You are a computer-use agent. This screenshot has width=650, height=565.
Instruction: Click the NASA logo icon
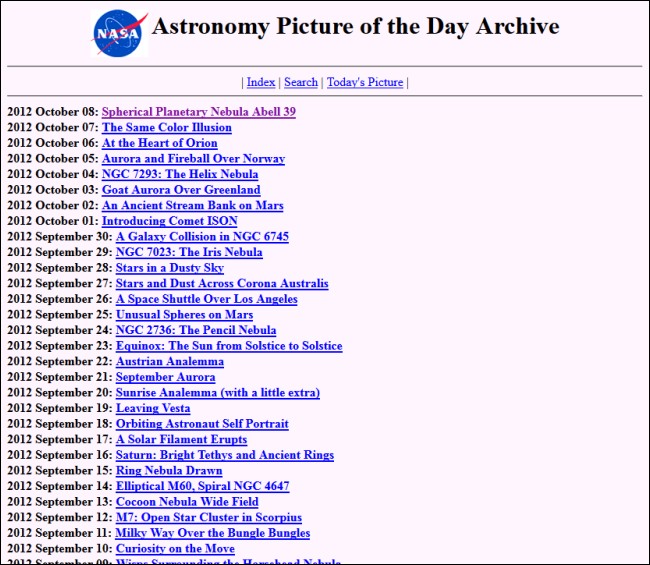[119, 33]
